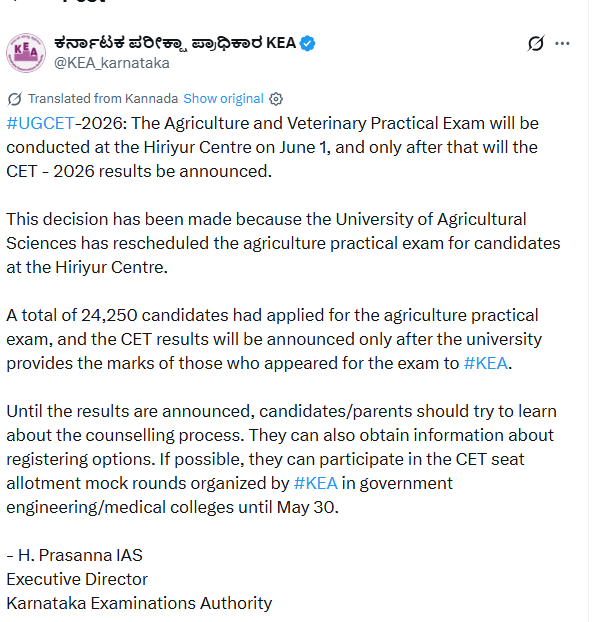The image size is (600, 622).
Task: Click the Grok icon beside the more menu
Action: [535, 43]
